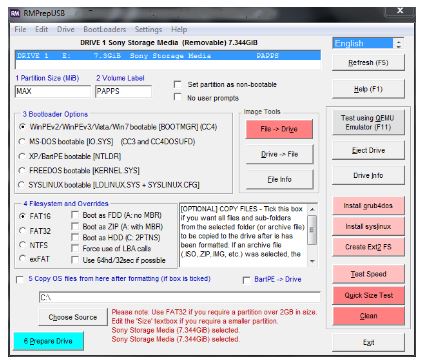Open the BootLoaders menu
Image resolution: width=422 pixels, height=364 pixels.
click(x=105, y=29)
